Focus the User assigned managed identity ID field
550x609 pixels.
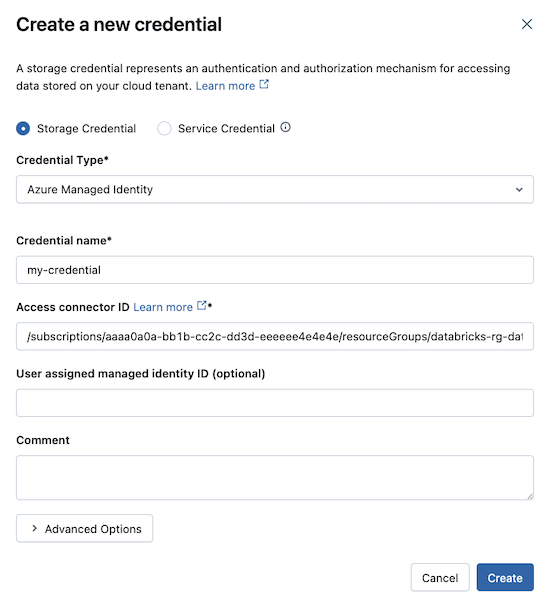pyautogui.click(x=275, y=403)
